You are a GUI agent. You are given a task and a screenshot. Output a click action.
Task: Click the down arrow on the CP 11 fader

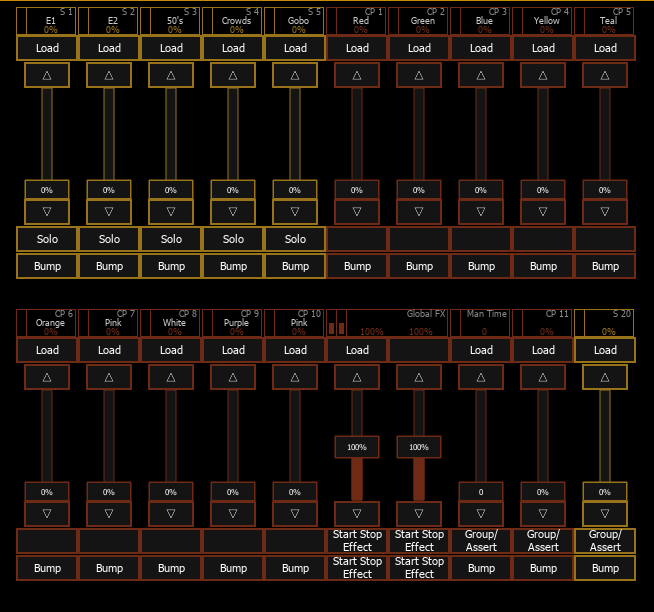point(543,514)
